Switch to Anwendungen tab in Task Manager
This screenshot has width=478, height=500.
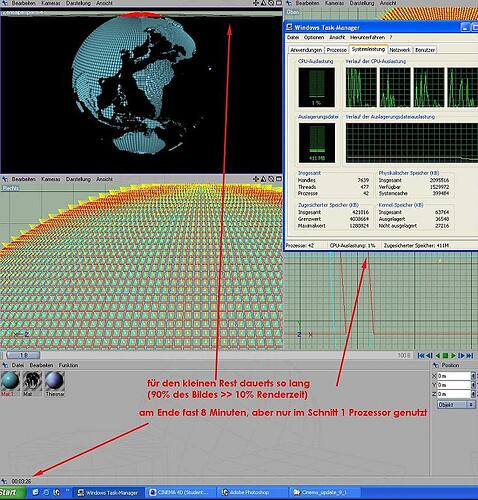(306, 50)
